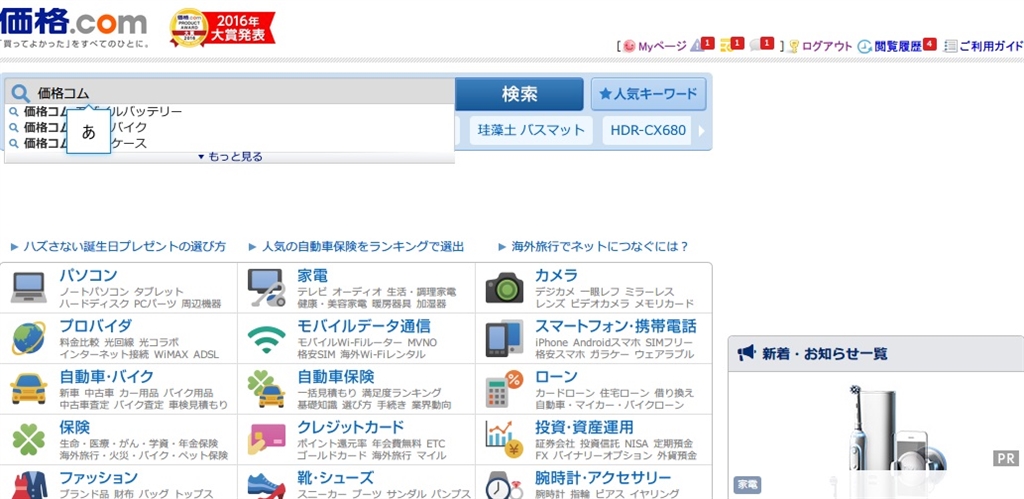
Task: Select the clover-and-car icon for 自動車保険
Action: 266,389
